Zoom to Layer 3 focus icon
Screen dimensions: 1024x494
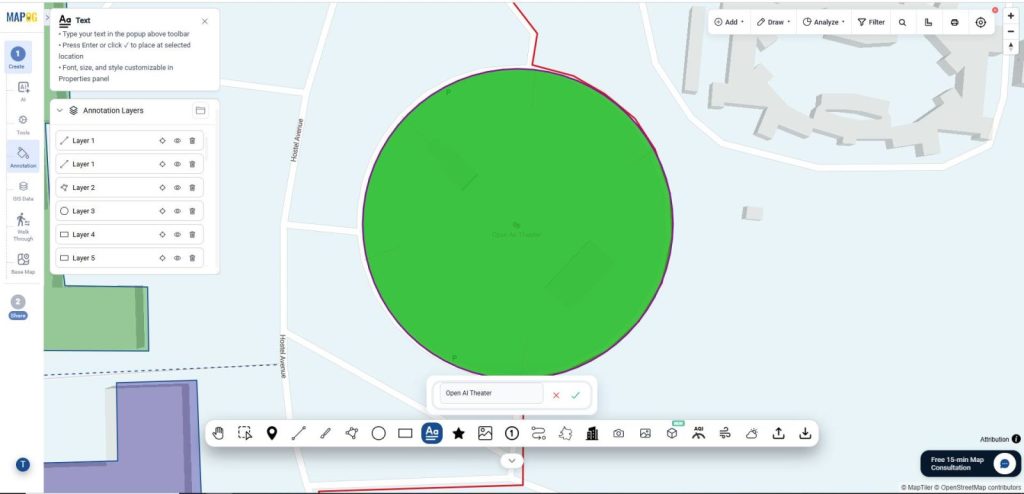[x=162, y=211]
